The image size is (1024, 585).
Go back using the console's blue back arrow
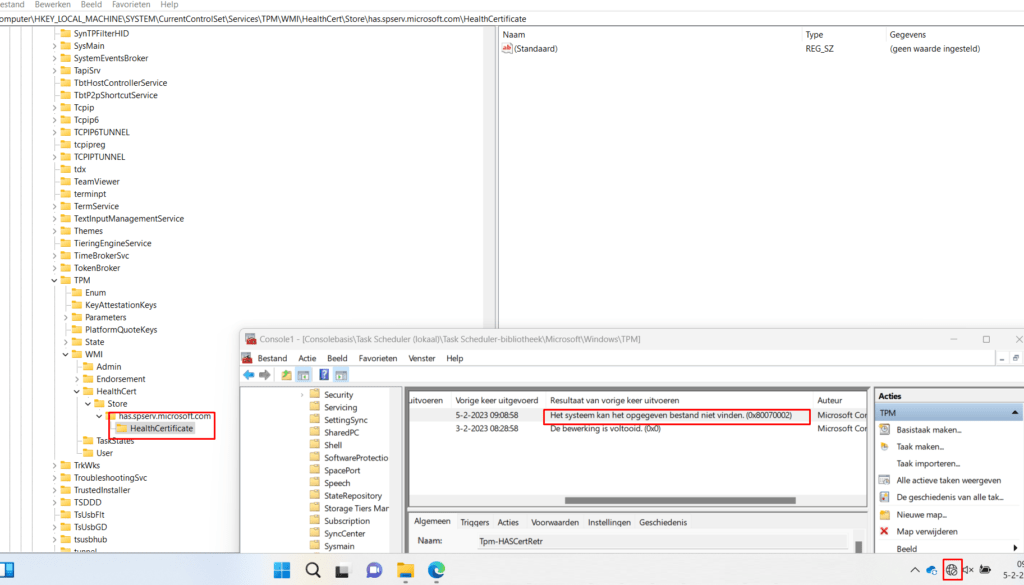248,375
